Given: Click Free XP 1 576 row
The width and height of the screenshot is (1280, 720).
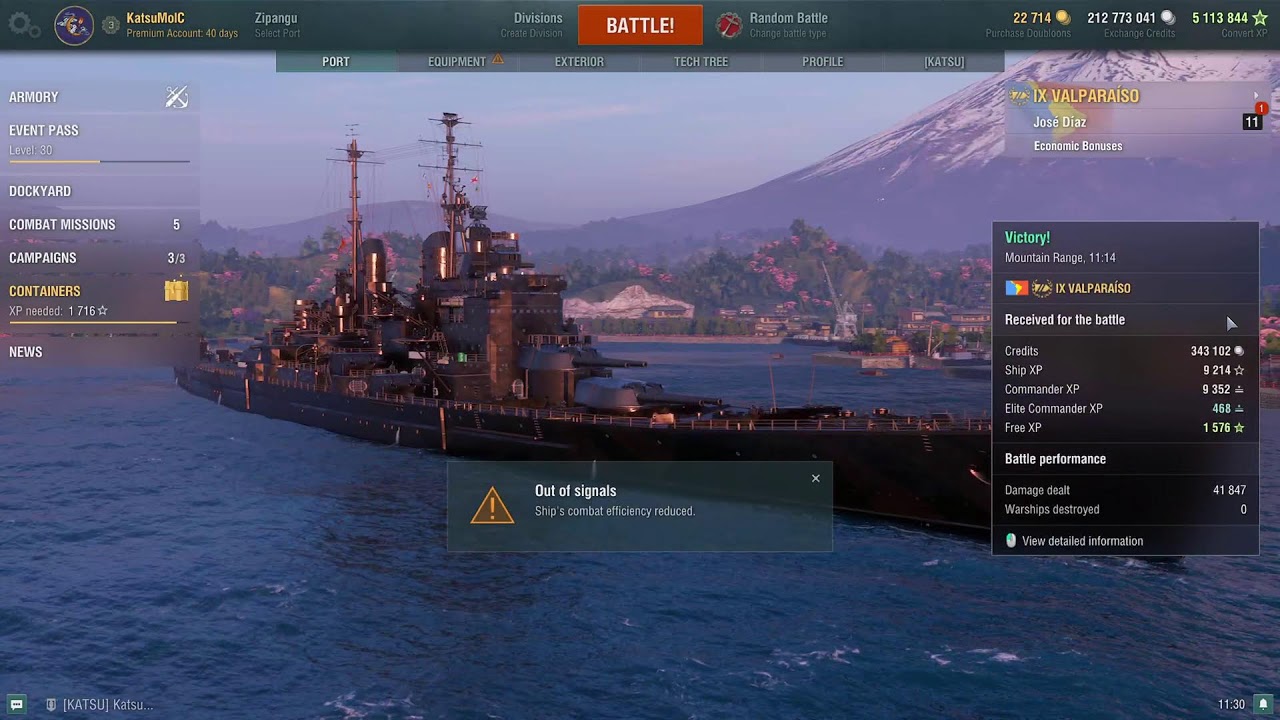Looking at the screenshot, I should click(1125, 427).
